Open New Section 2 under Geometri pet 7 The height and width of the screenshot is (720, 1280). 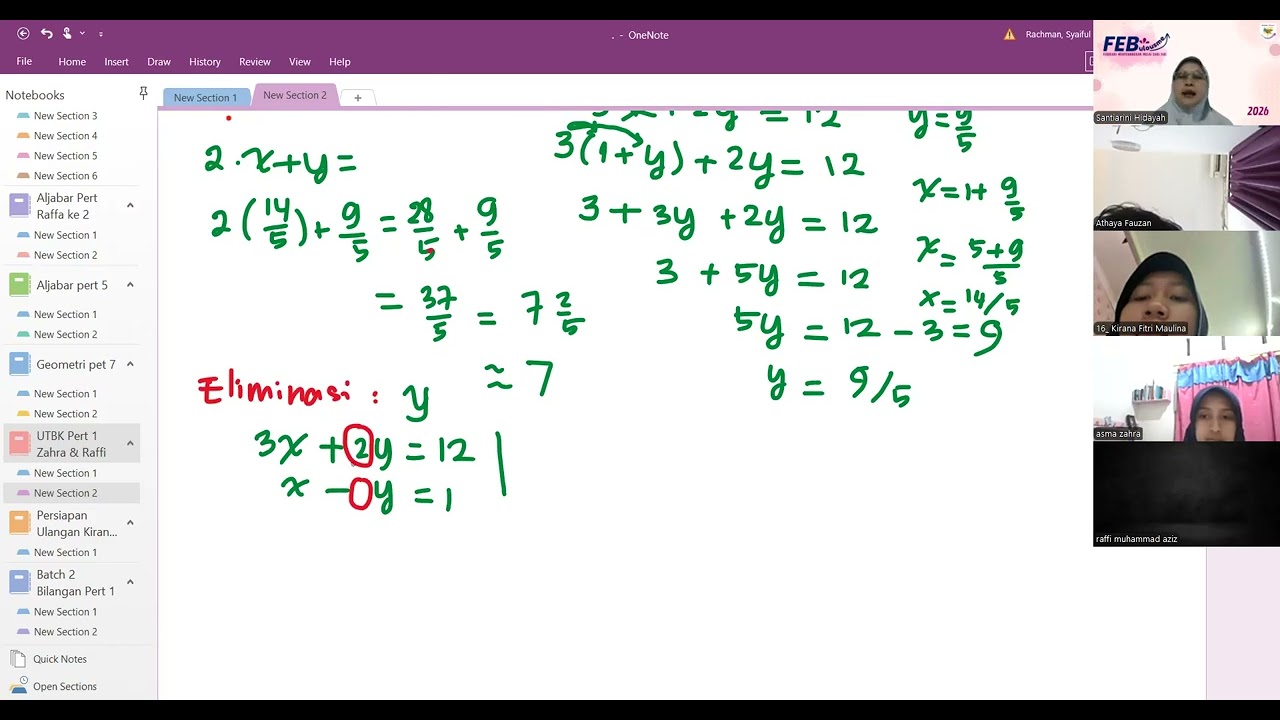(65, 414)
